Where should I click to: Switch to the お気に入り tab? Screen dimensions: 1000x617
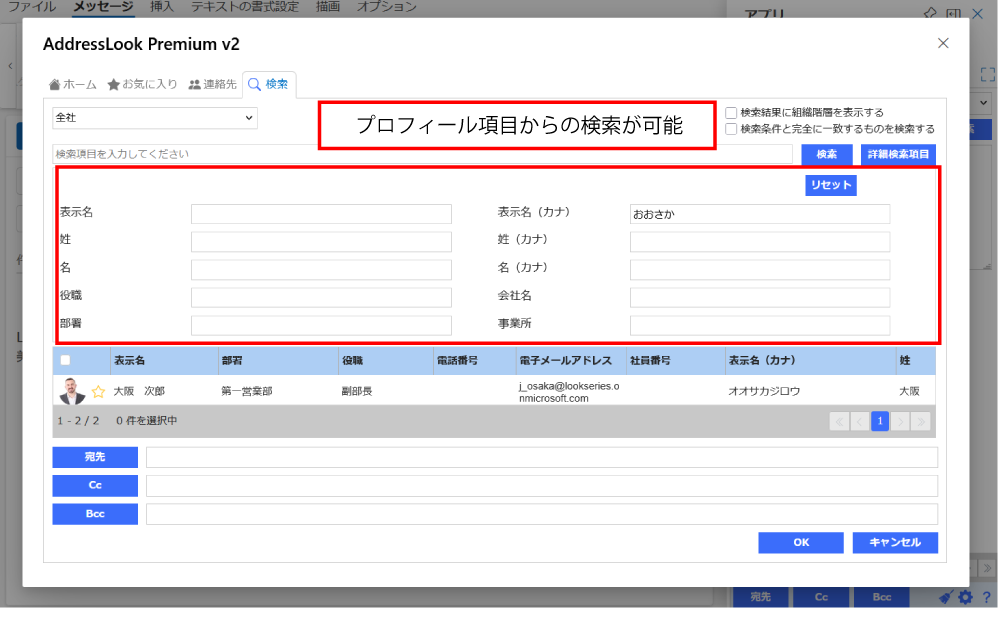click(x=143, y=84)
